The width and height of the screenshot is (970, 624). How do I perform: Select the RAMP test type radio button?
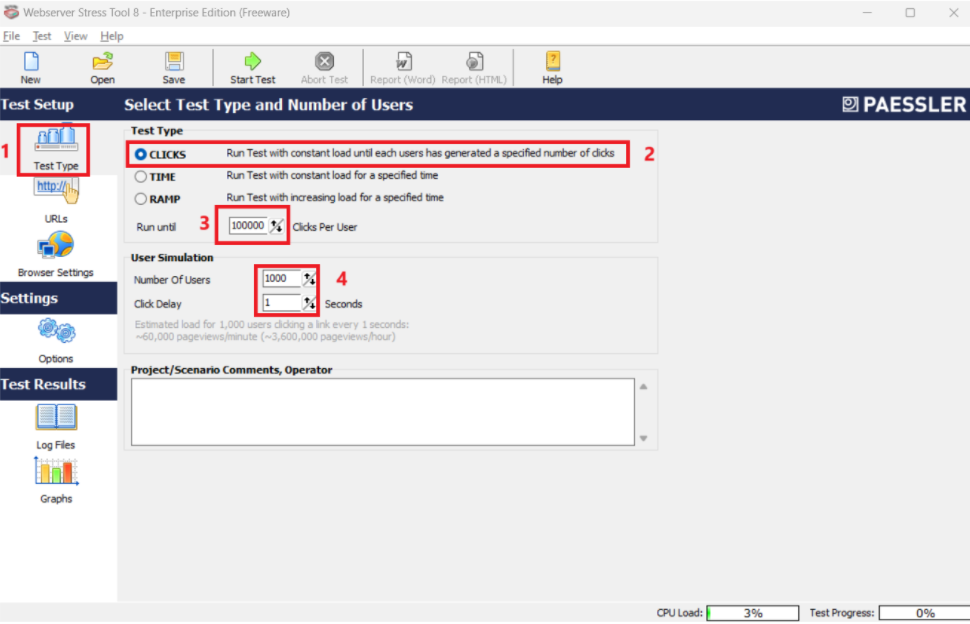(x=141, y=199)
